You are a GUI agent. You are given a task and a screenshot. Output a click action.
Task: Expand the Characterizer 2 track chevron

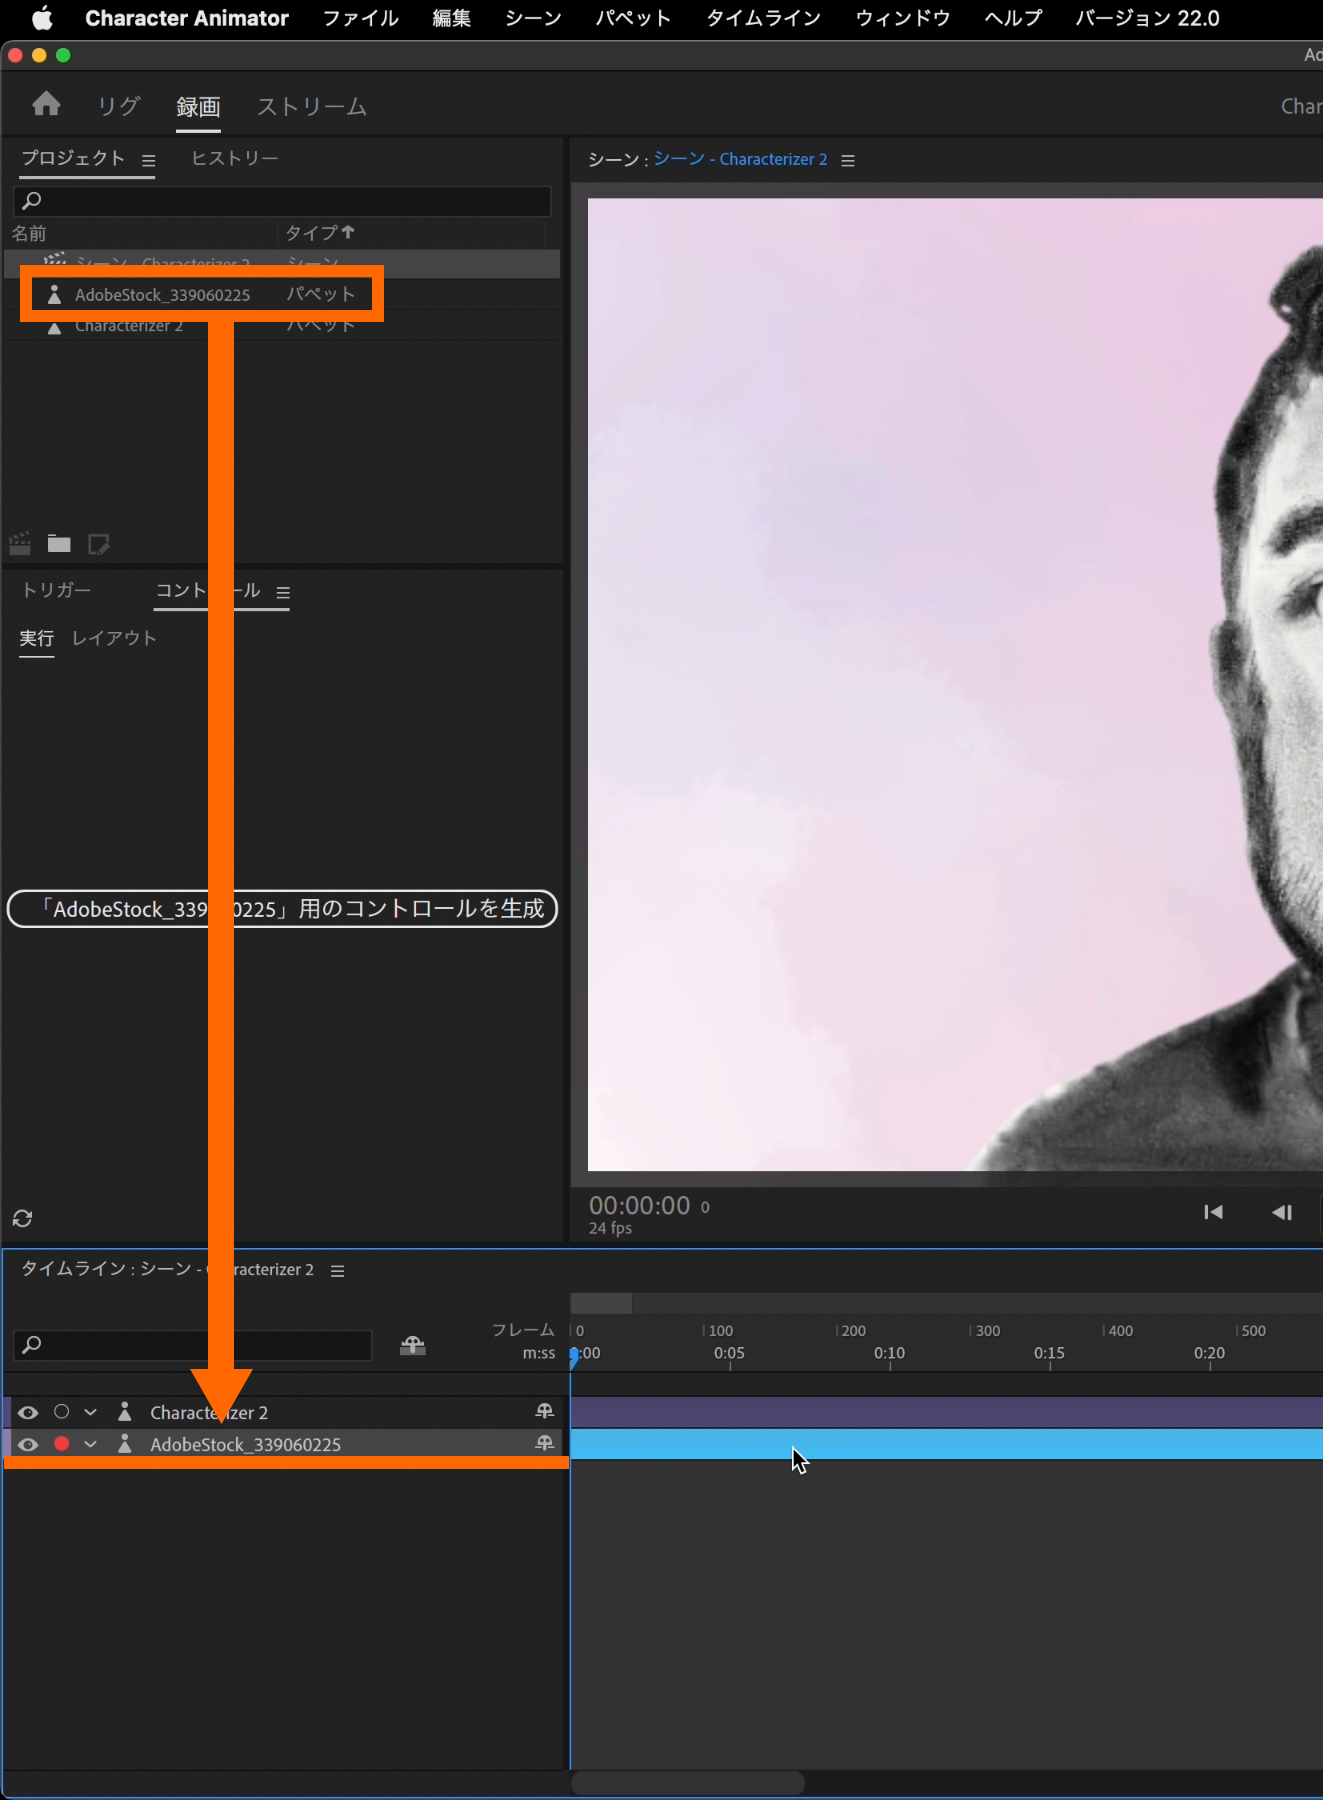coord(91,1412)
